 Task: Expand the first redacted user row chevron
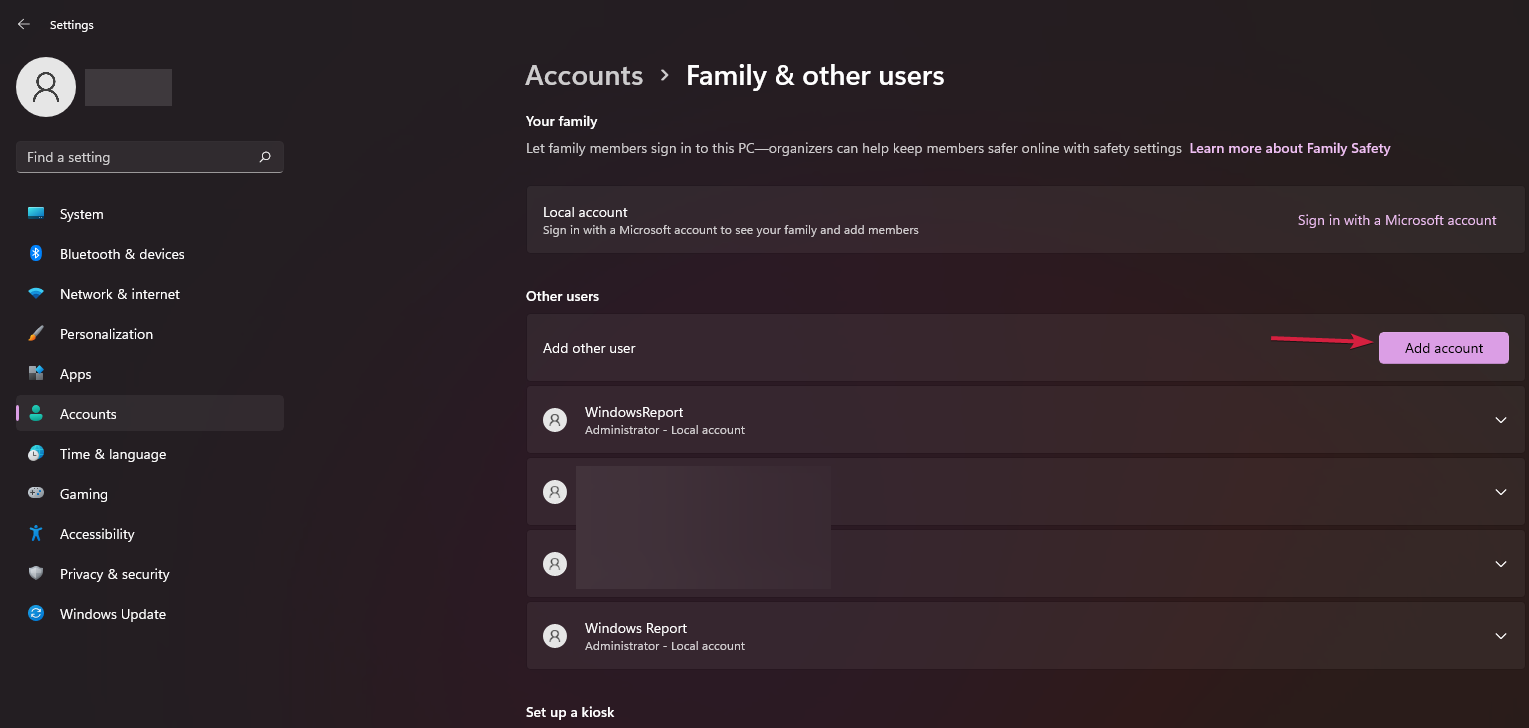[1500, 492]
